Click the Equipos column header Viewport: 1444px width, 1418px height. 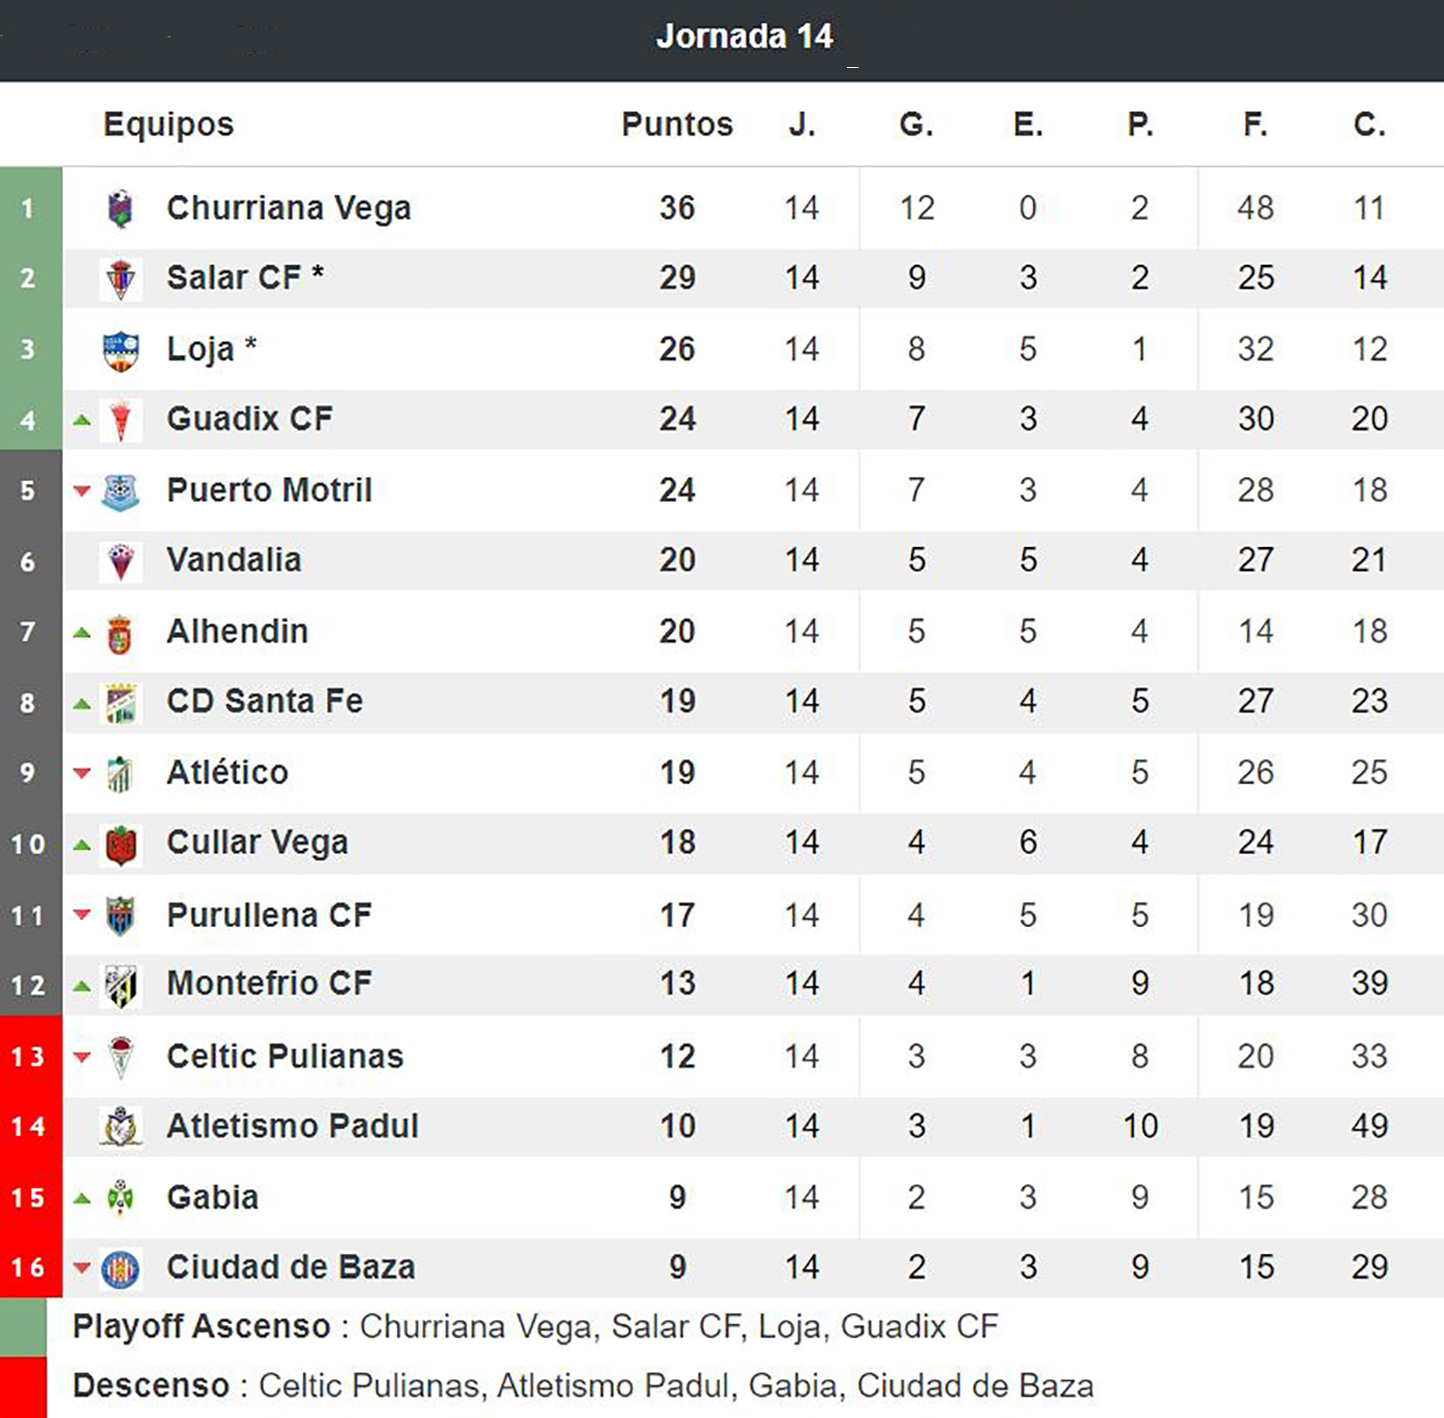(x=168, y=124)
